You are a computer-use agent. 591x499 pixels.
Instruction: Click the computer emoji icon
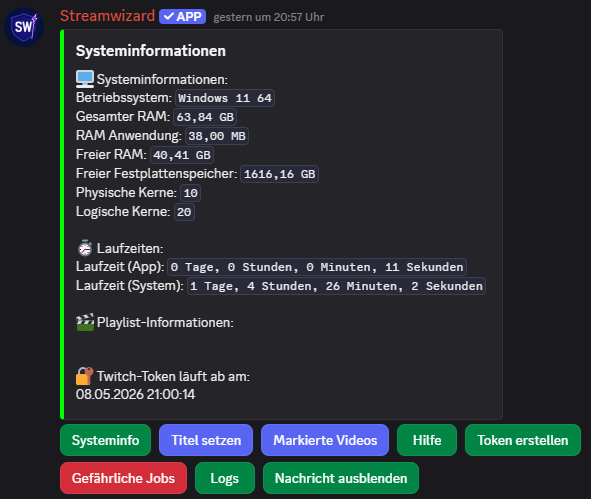(x=85, y=79)
